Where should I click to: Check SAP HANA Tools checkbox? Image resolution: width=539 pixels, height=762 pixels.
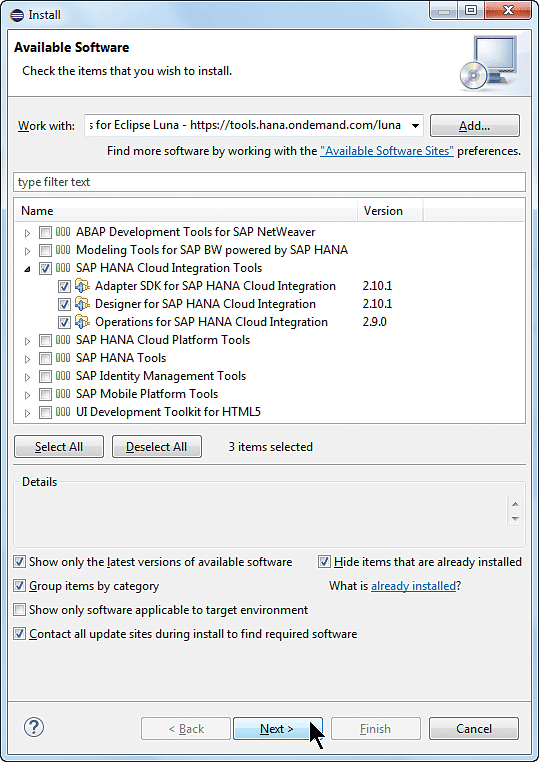tap(45, 359)
